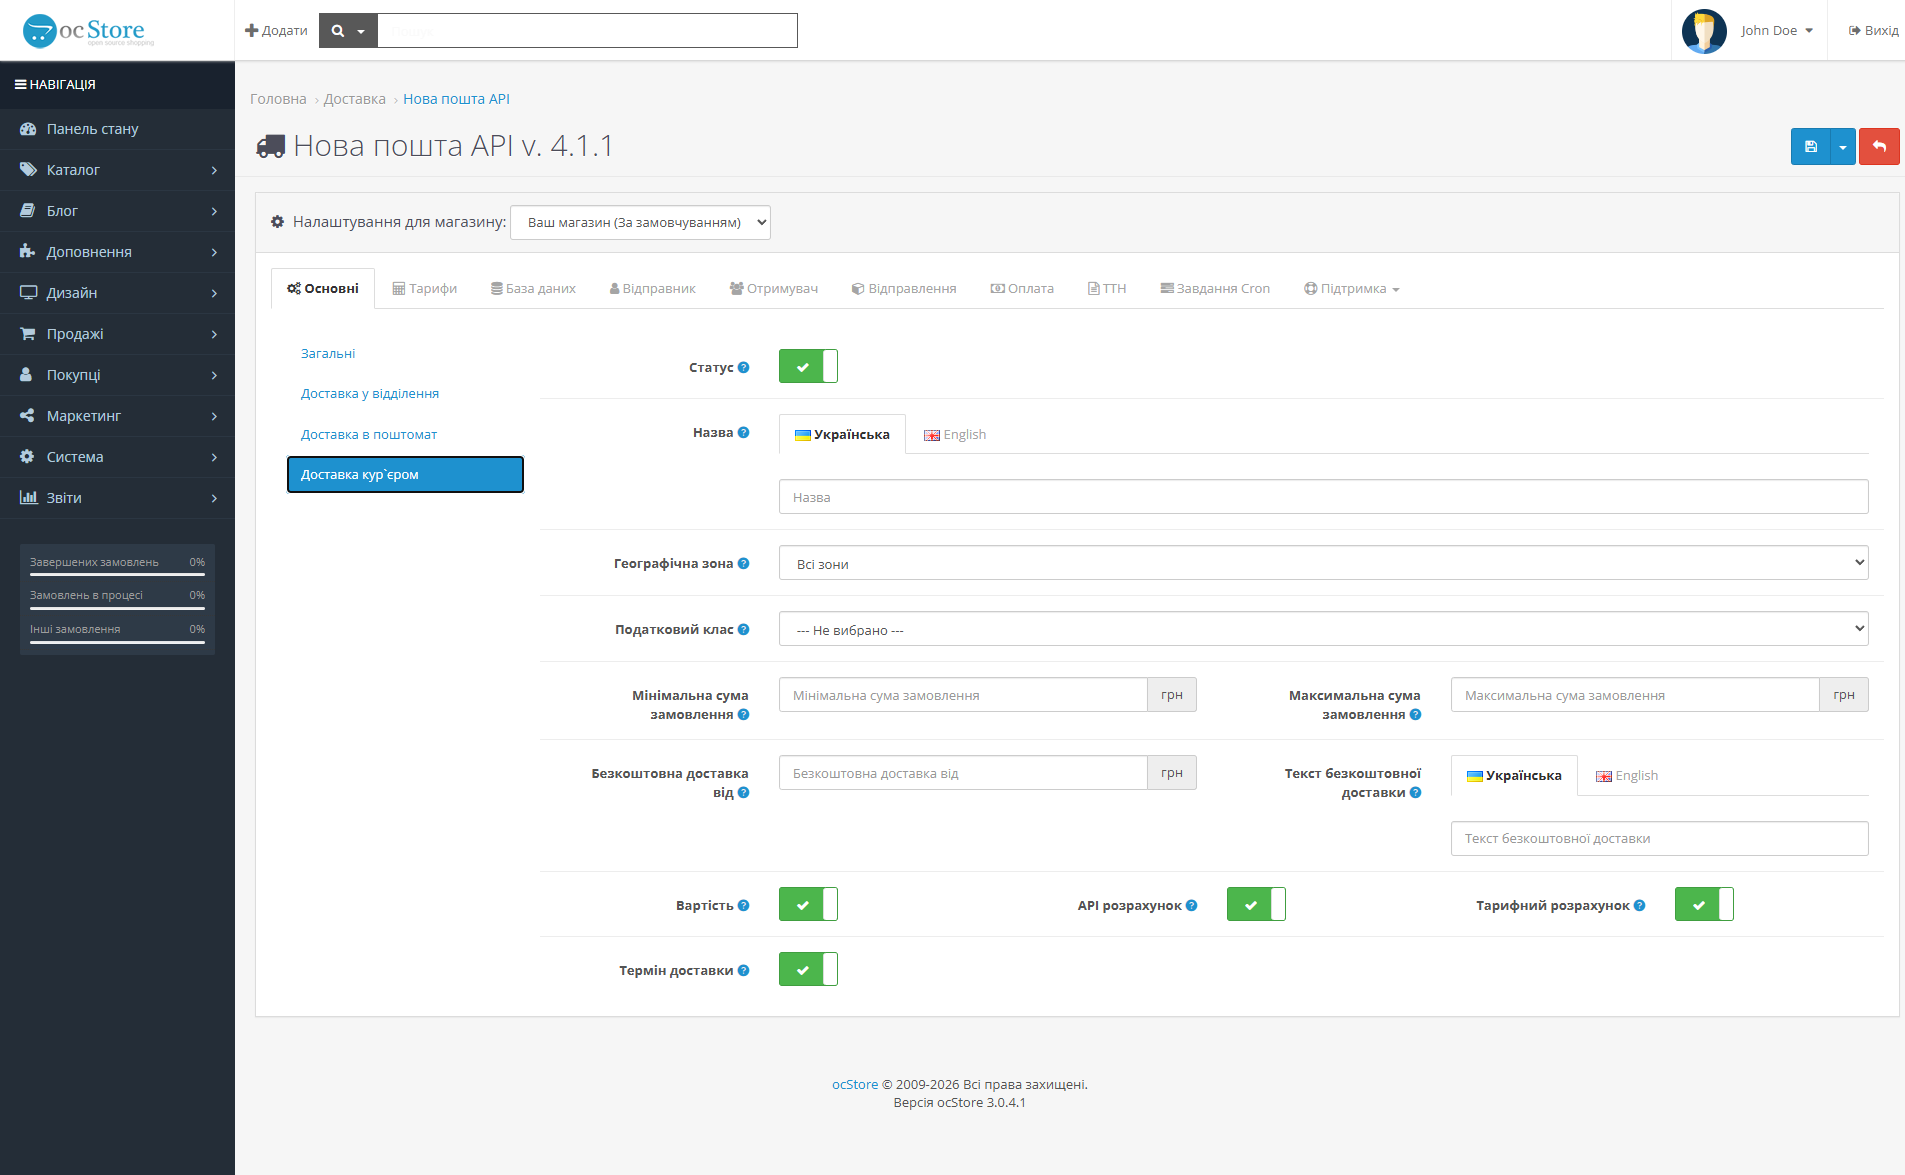Switch to the Тарифи tab
This screenshot has height=1175, width=1905.
pos(424,289)
